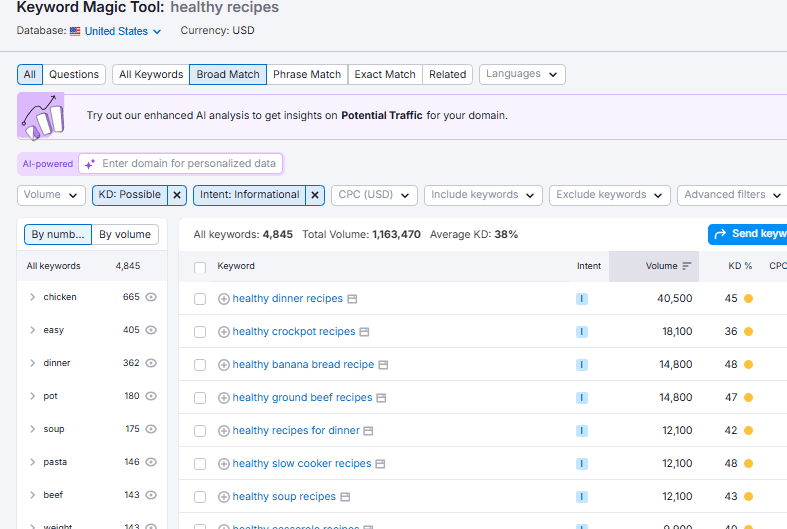Open the Include keywords dropdown

pyautogui.click(x=483, y=195)
